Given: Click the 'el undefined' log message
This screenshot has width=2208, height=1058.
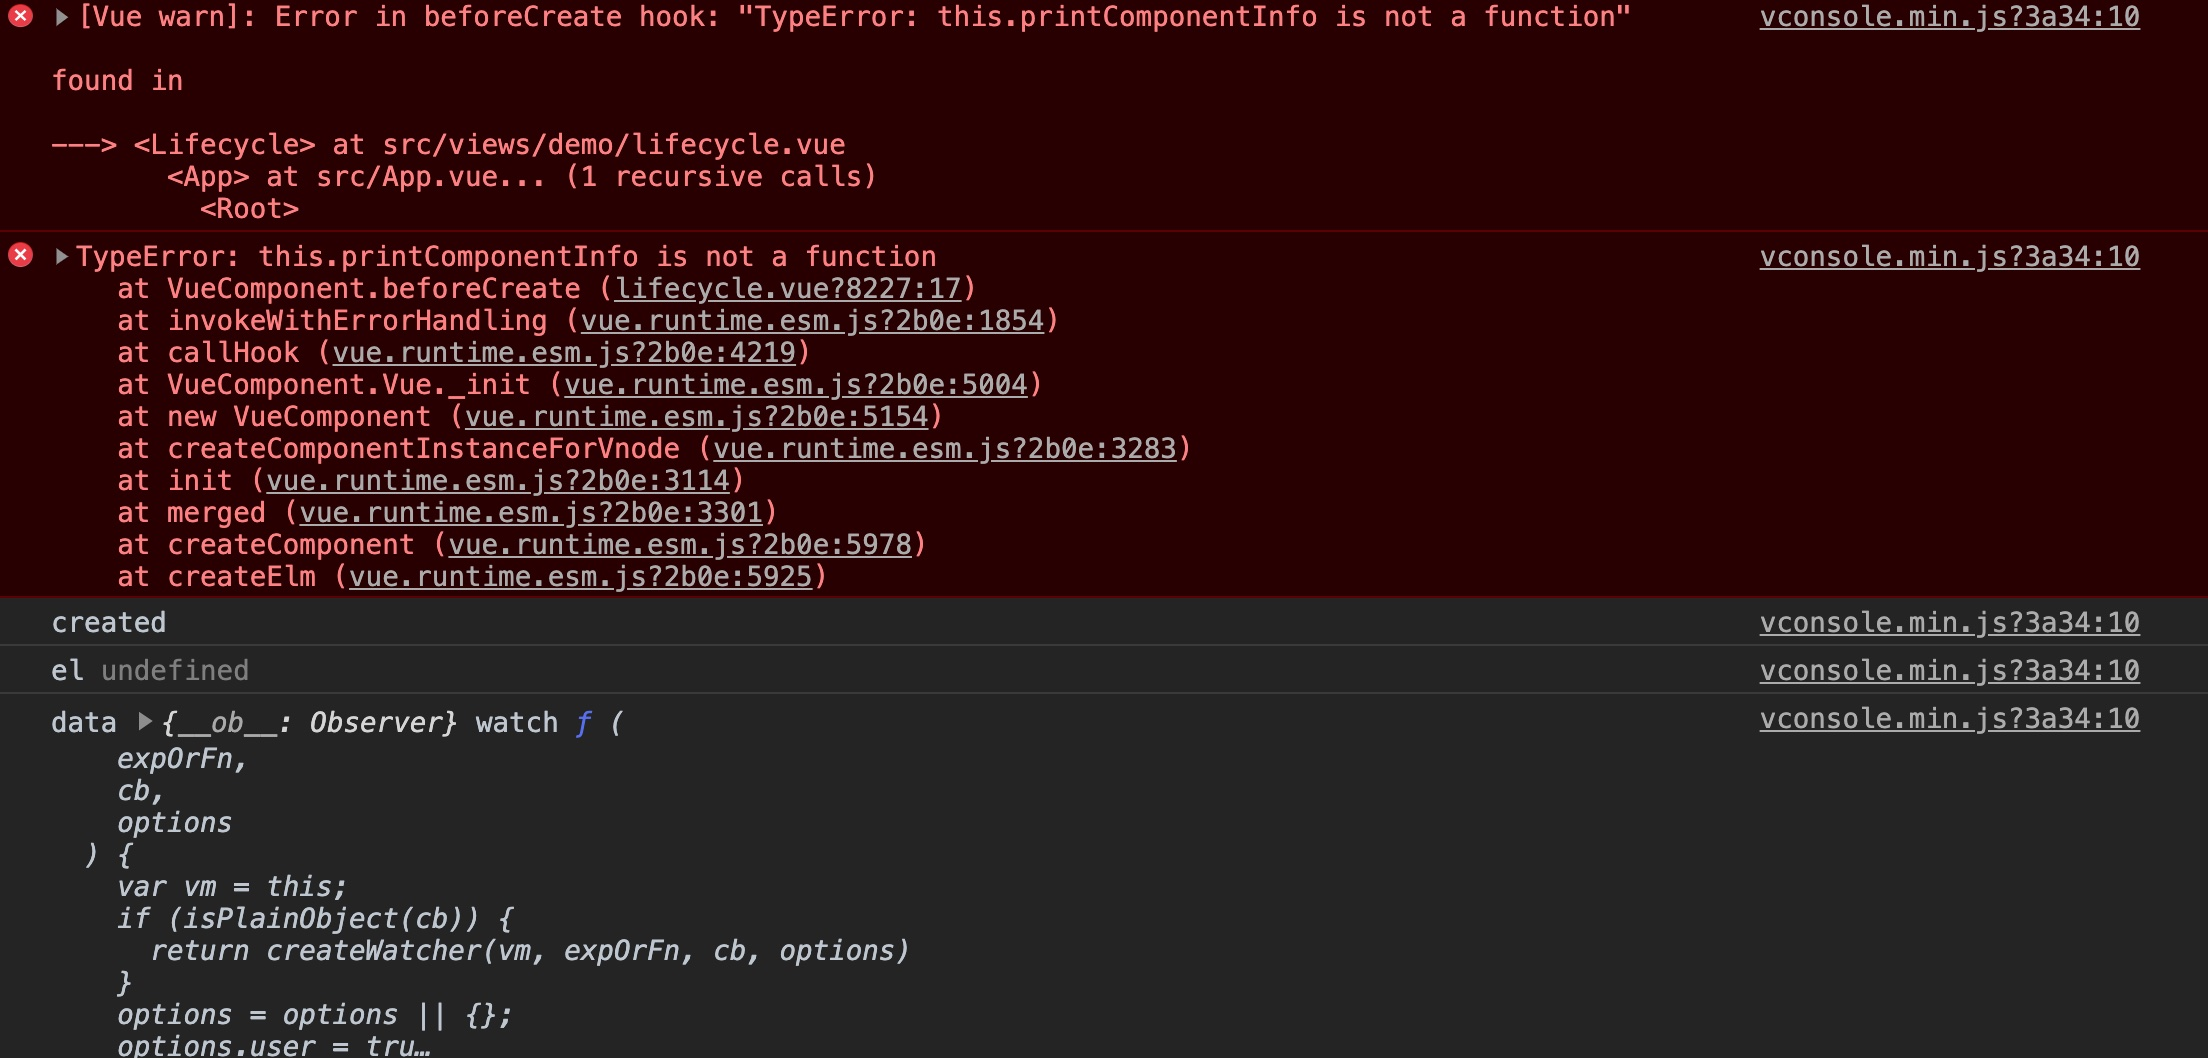Looking at the screenshot, I should [150, 671].
